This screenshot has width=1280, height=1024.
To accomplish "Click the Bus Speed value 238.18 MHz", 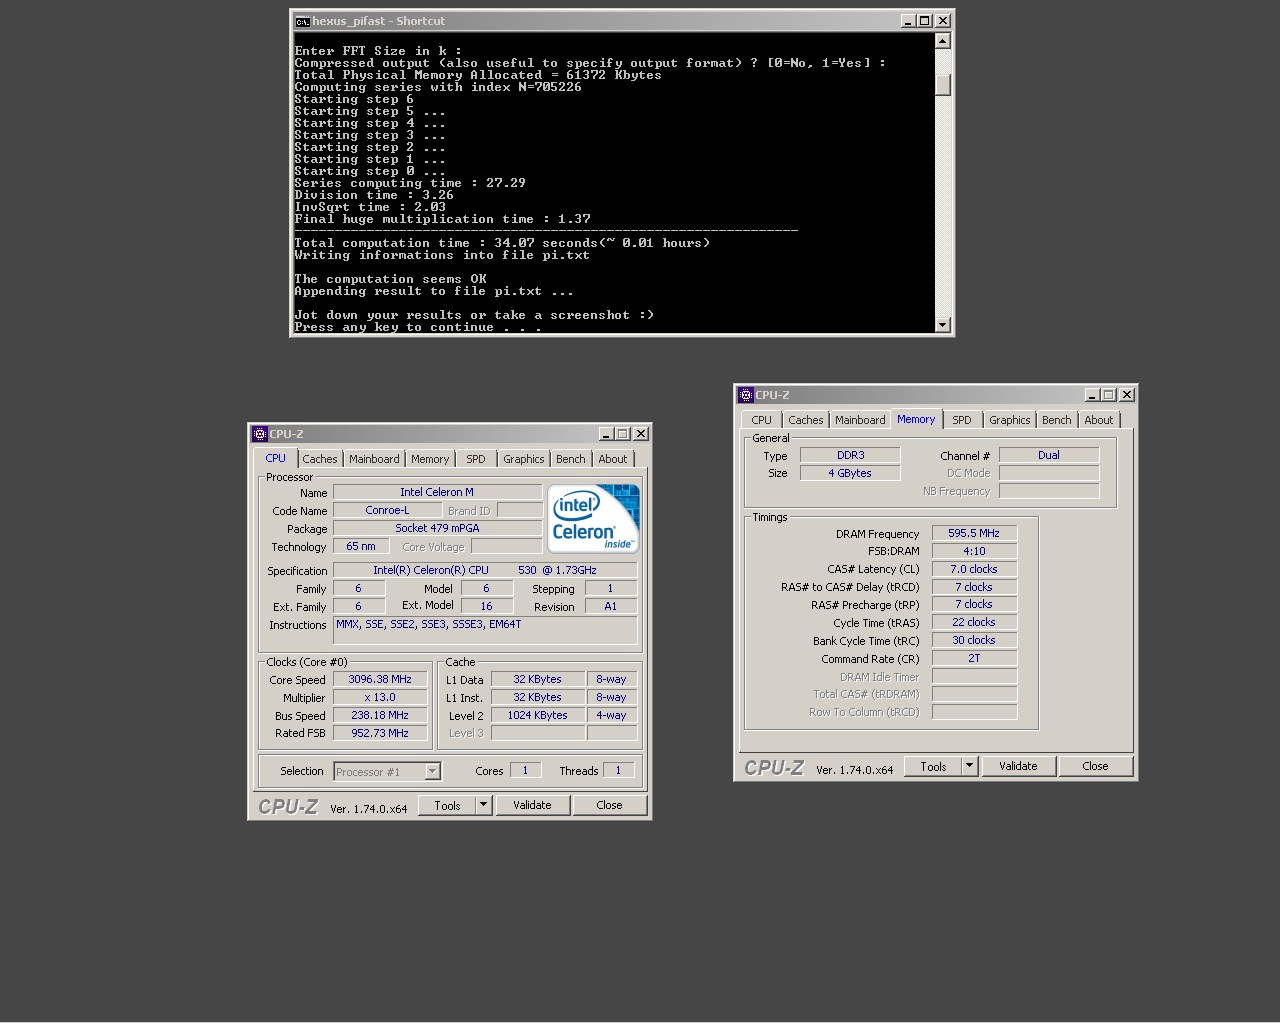I will pyautogui.click(x=380, y=715).
